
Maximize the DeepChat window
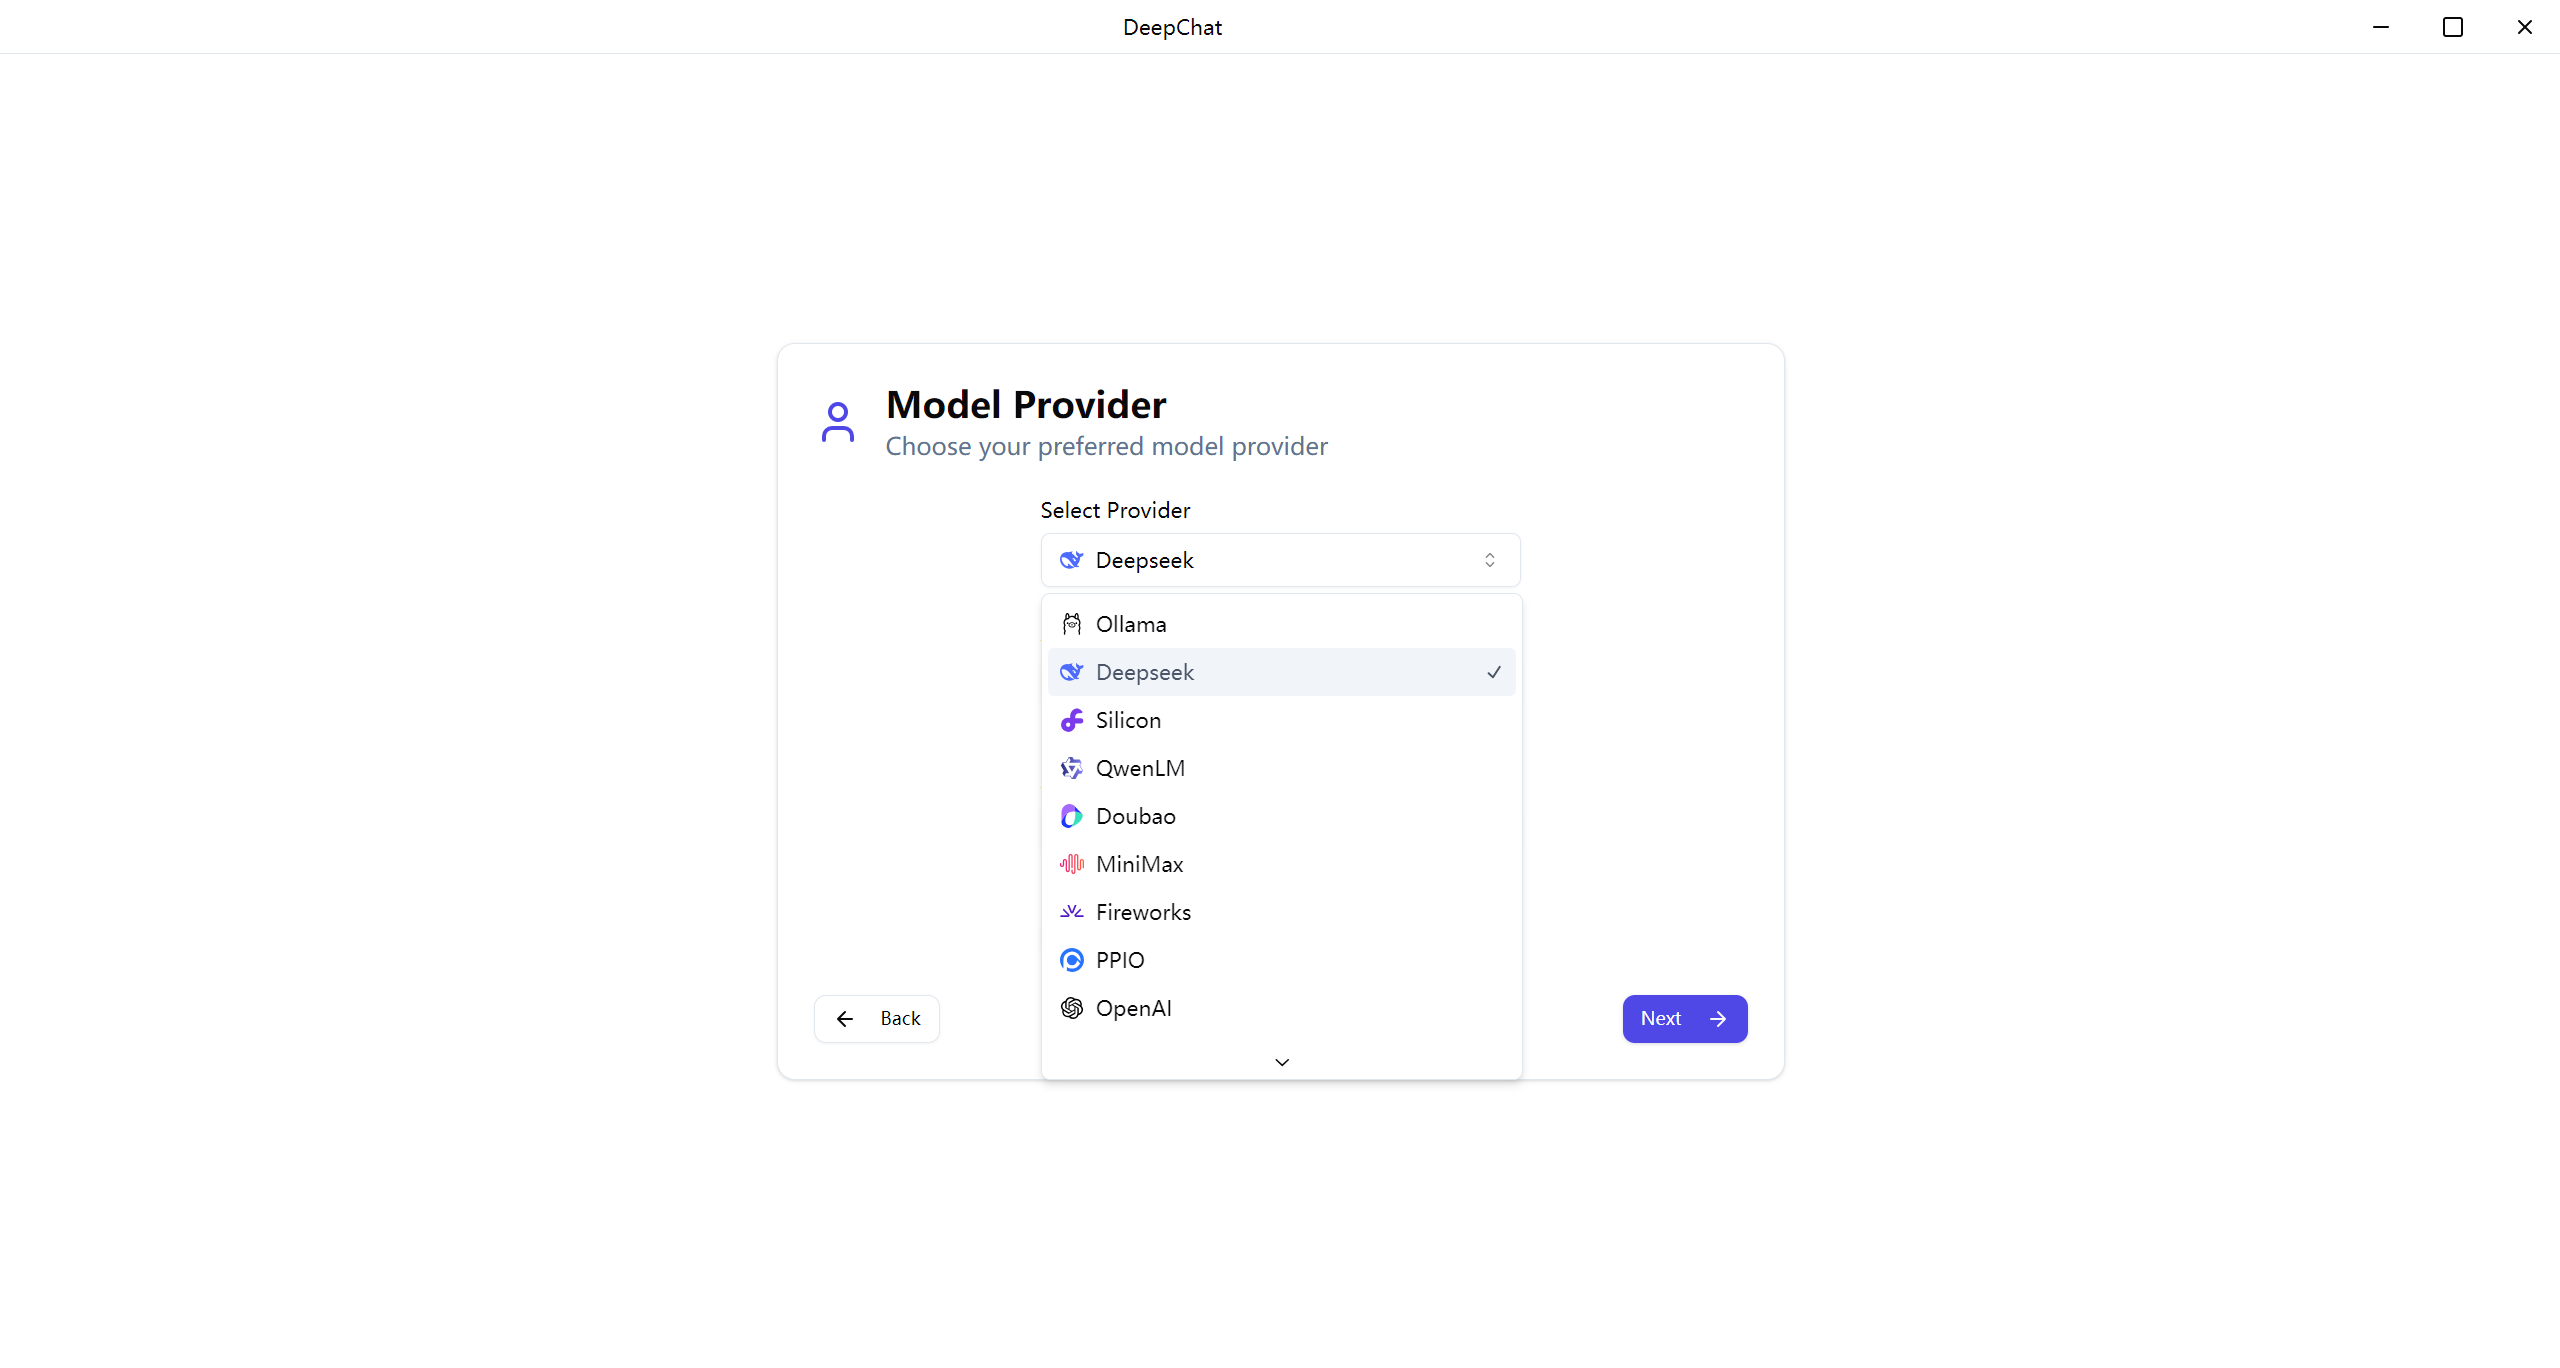(2452, 27)
